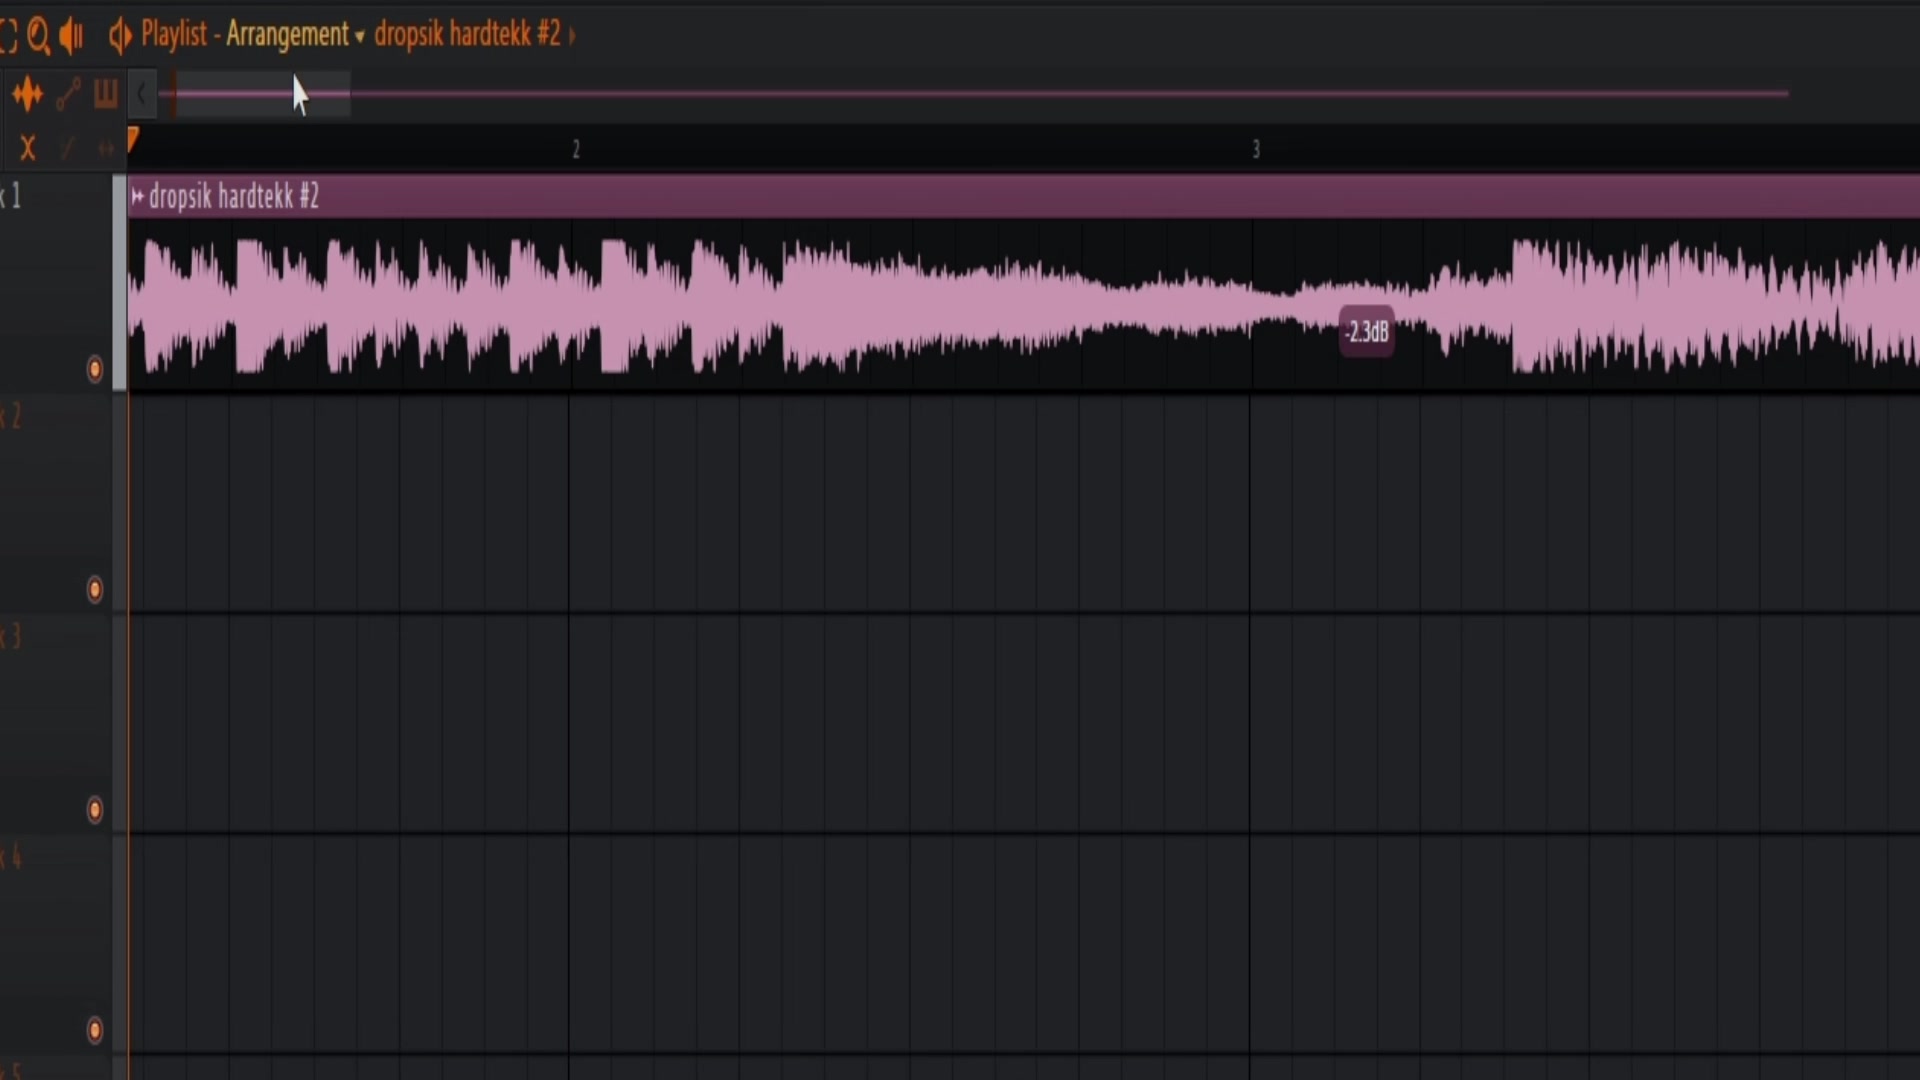Viewport: 1920px width, 1080px height.
Task: Click the zoom magnifier tool icon
Action: click(38, 36)
